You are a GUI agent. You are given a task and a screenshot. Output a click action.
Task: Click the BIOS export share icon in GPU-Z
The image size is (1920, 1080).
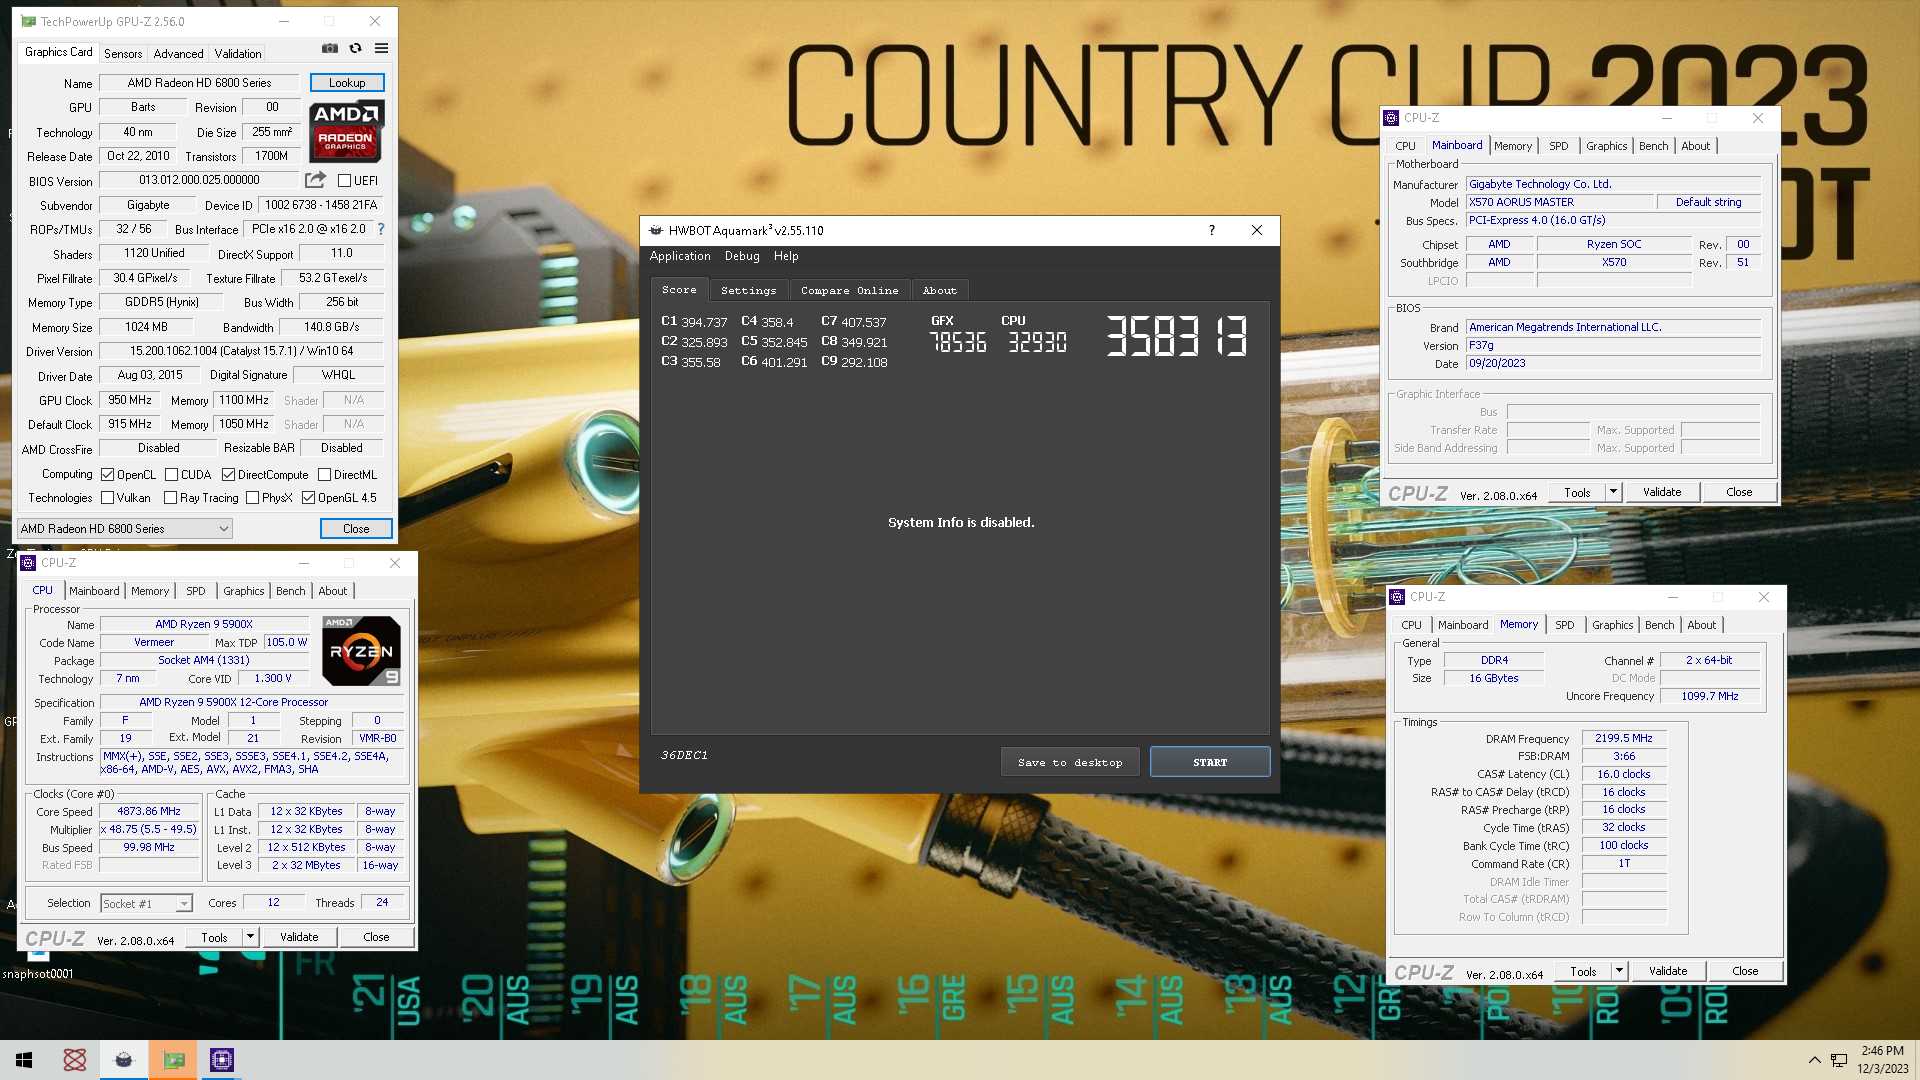coord(315,180)
